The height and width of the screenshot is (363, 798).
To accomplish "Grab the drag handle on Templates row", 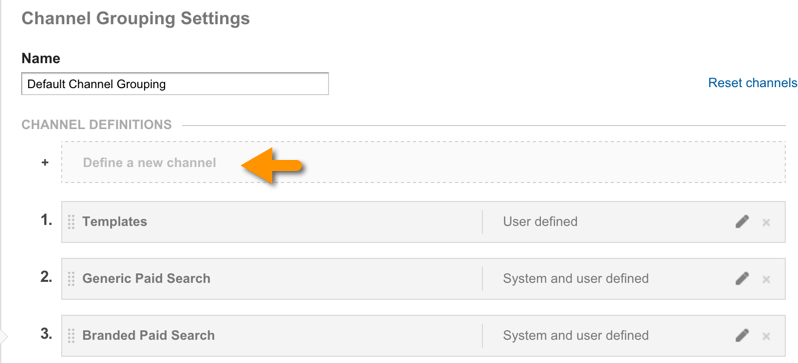I will [x=71, y=222].
